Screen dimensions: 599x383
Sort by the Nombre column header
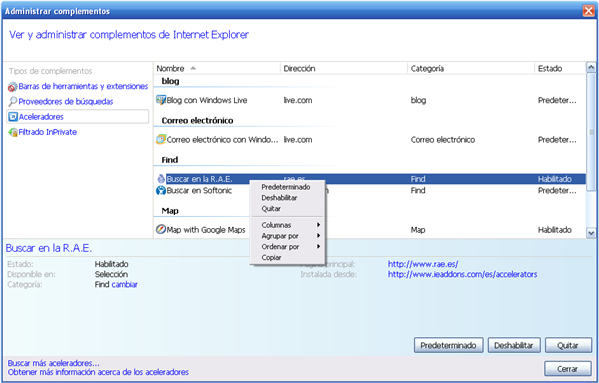(217, 68)
